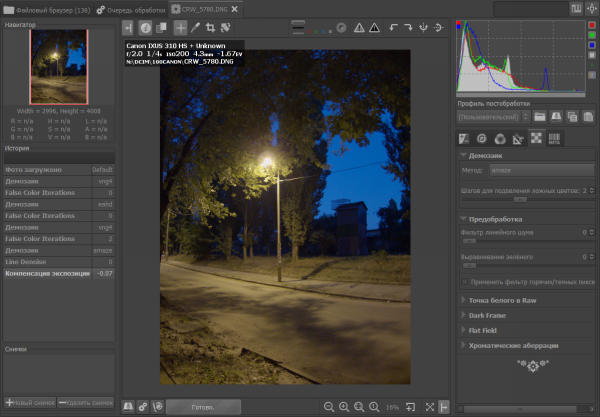The height and width of the screenshot is (417, 600).
Task: Enable the hot/dead pixel filter checkbox
Action: 465,282
